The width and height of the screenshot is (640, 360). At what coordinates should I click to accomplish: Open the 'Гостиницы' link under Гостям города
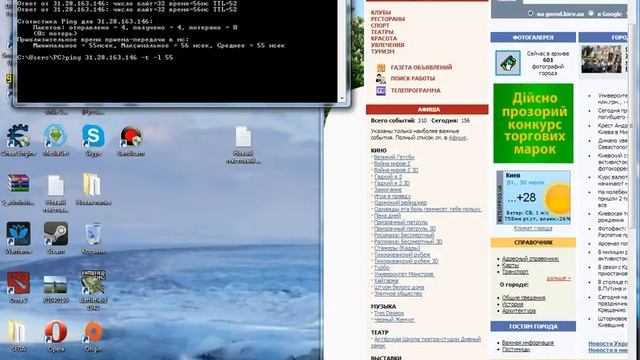pos(516,349)
